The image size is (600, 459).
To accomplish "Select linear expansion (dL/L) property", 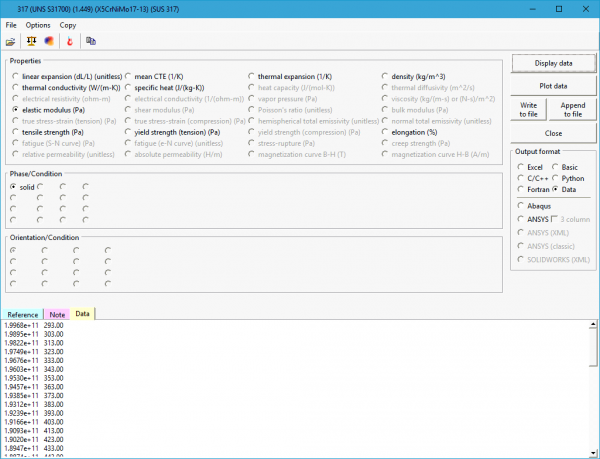I will (67, 76).
